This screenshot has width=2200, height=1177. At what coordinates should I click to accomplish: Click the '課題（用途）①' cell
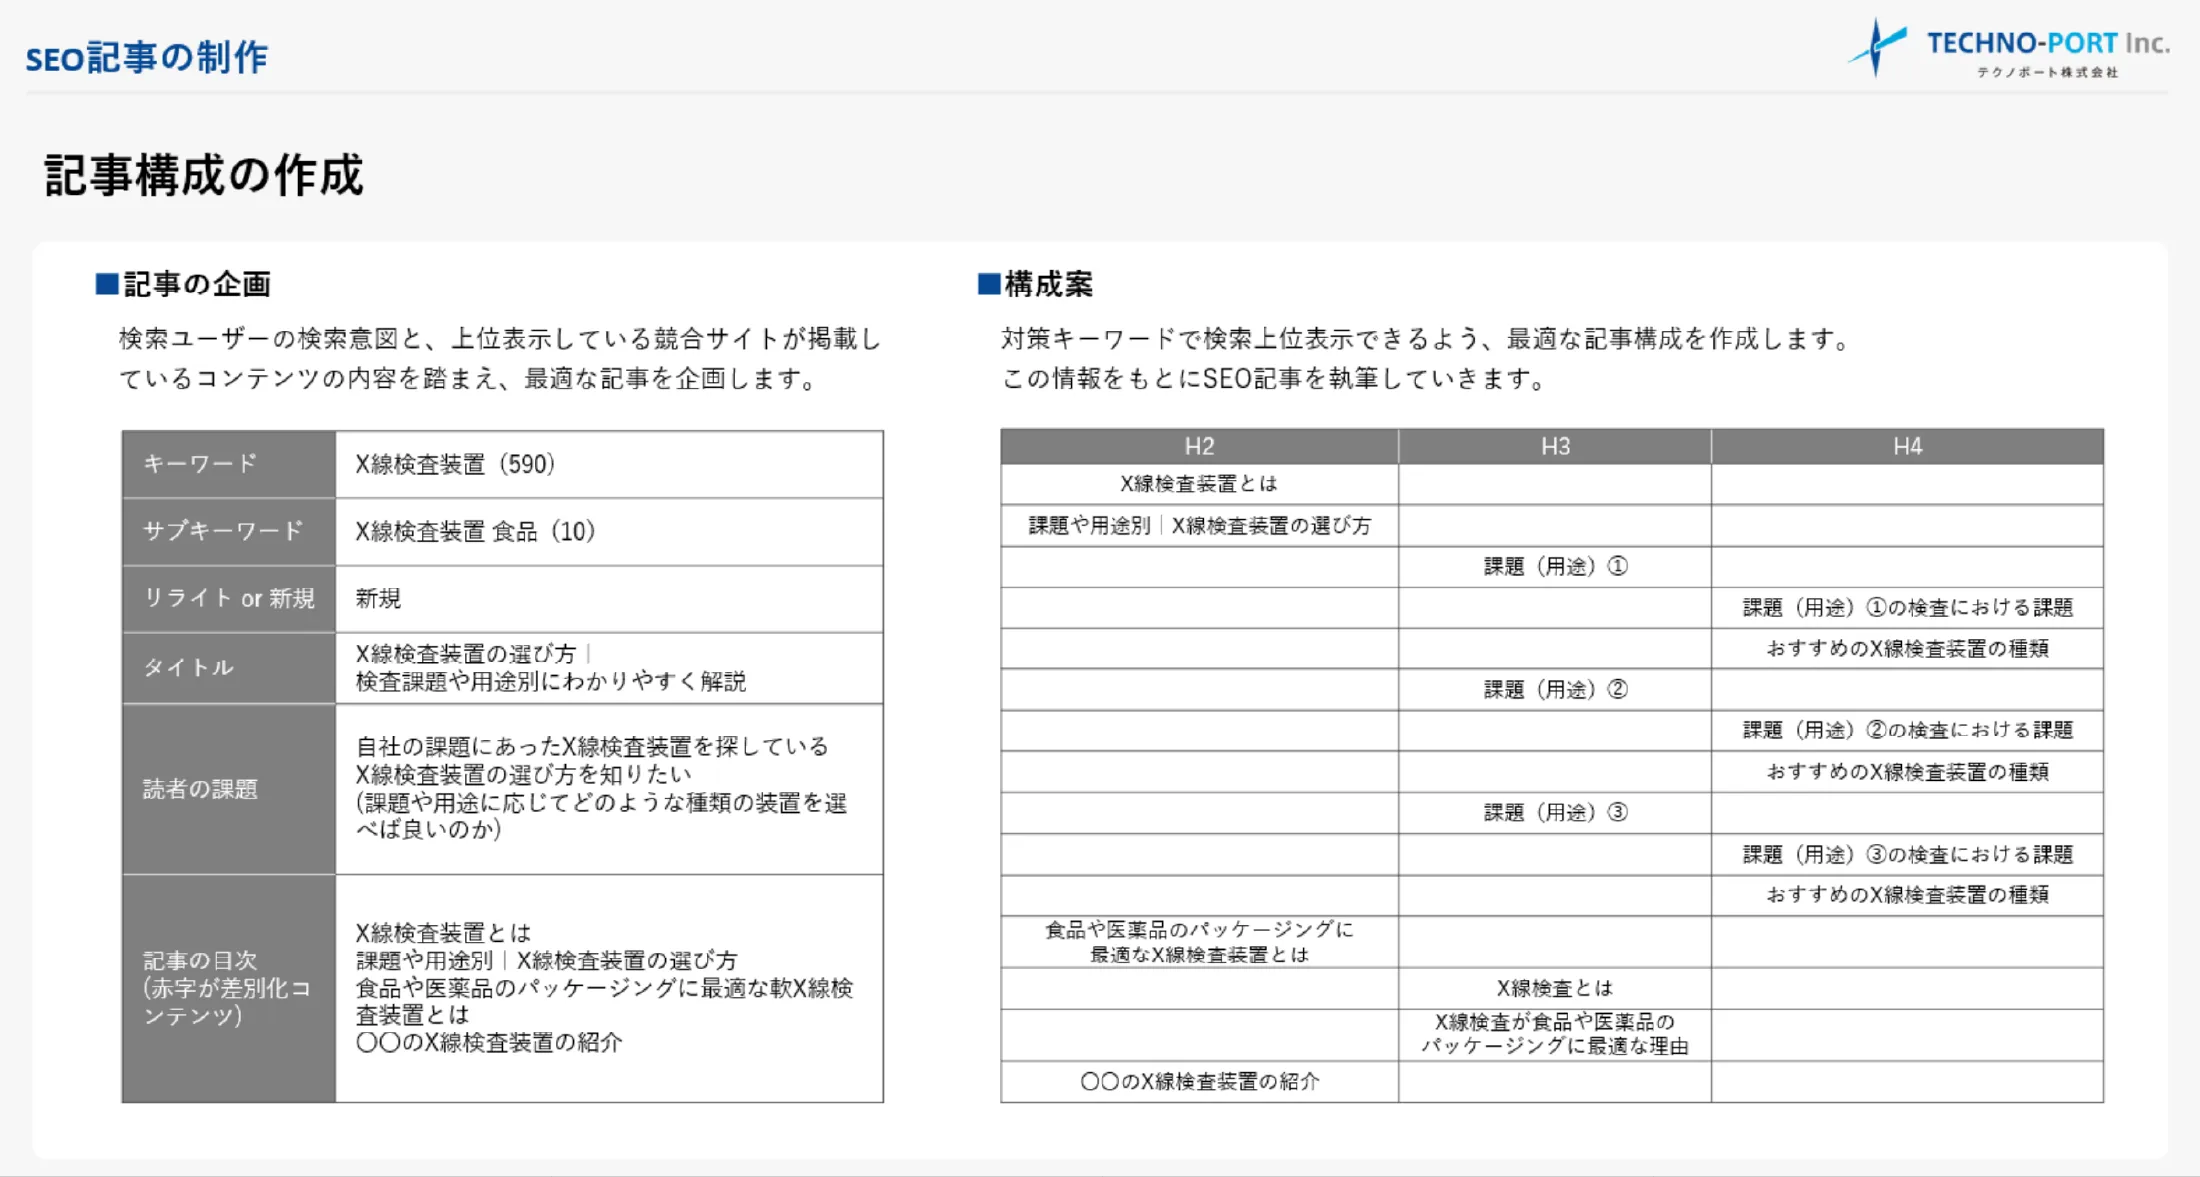1555,567
